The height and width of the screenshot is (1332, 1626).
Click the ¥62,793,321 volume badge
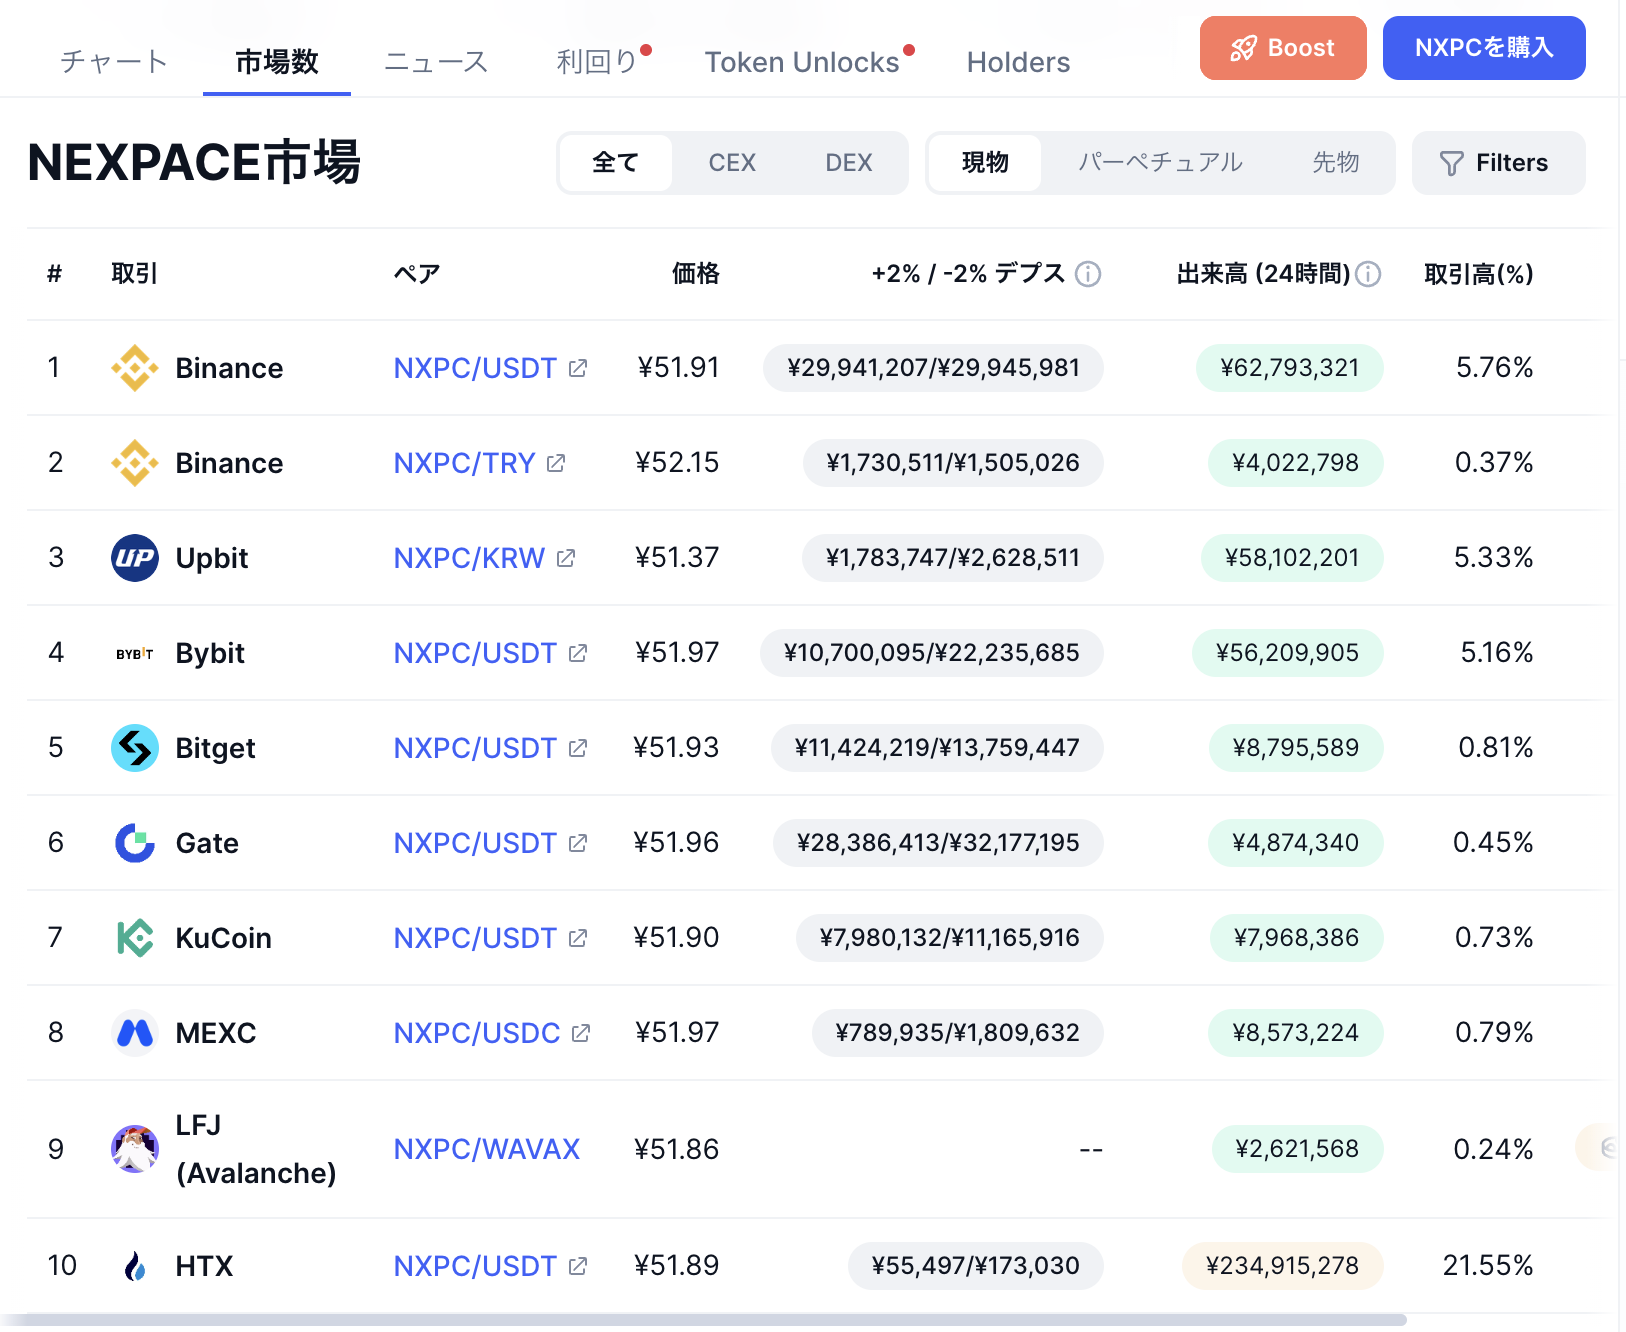pos(1290,368)
